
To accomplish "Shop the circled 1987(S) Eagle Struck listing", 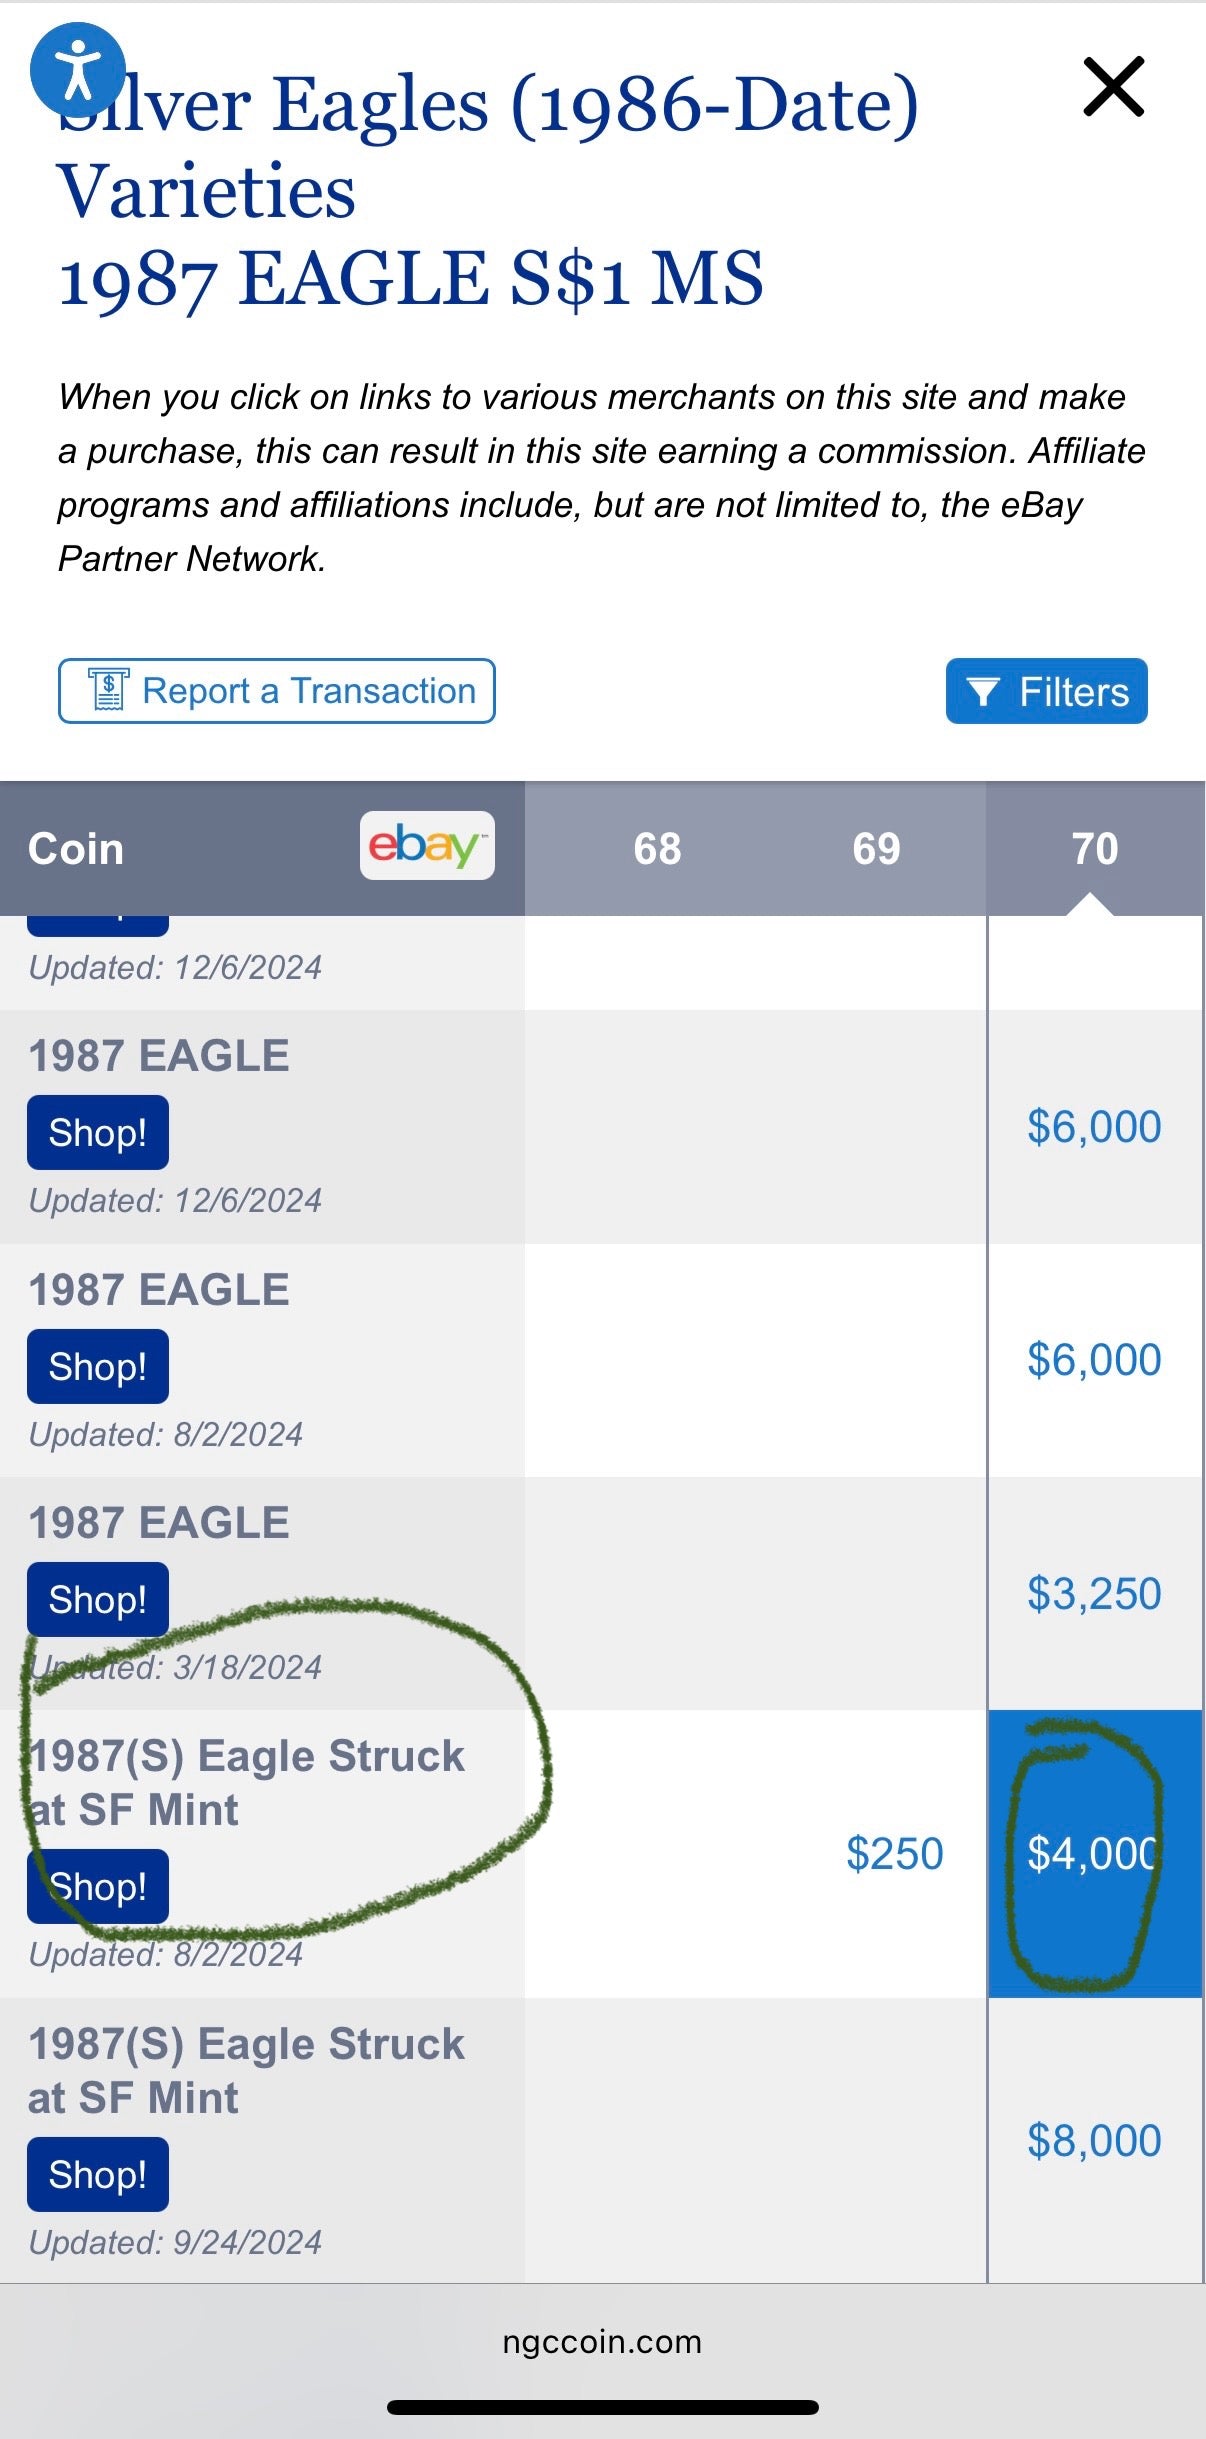I will point(97,1886).
